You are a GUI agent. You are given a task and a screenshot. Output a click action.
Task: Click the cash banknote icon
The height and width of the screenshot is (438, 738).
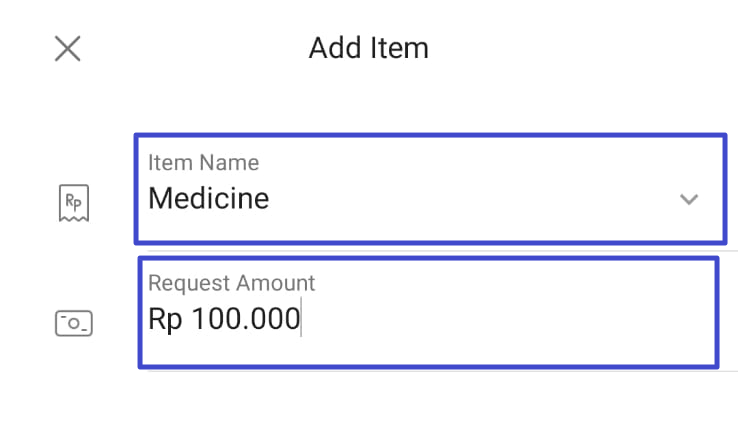click(74, 323)
